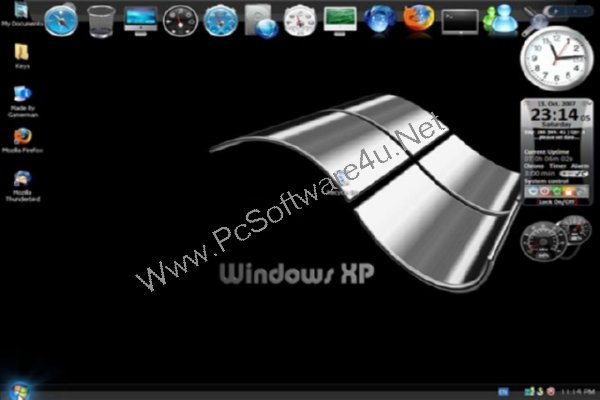The image size is (600, 400).
Task: Click the taskbar clock showing 11:14 PM
Action: (578, 391)
